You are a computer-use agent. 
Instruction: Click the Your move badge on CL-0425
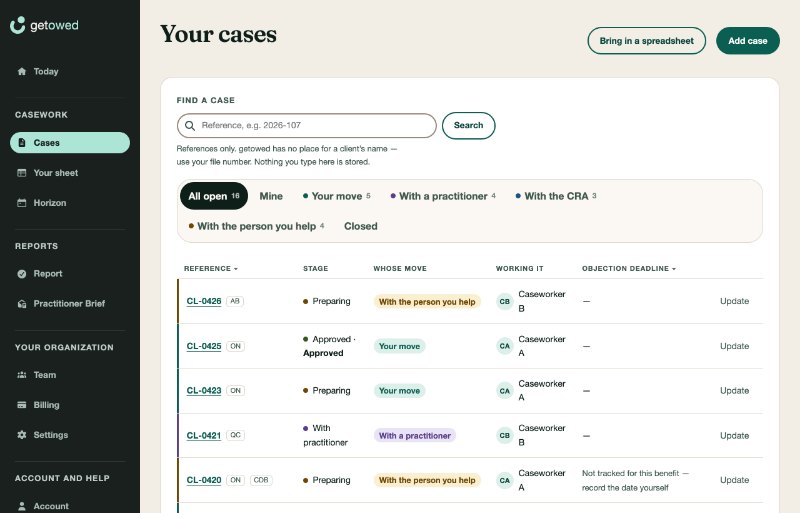[399, 346]
